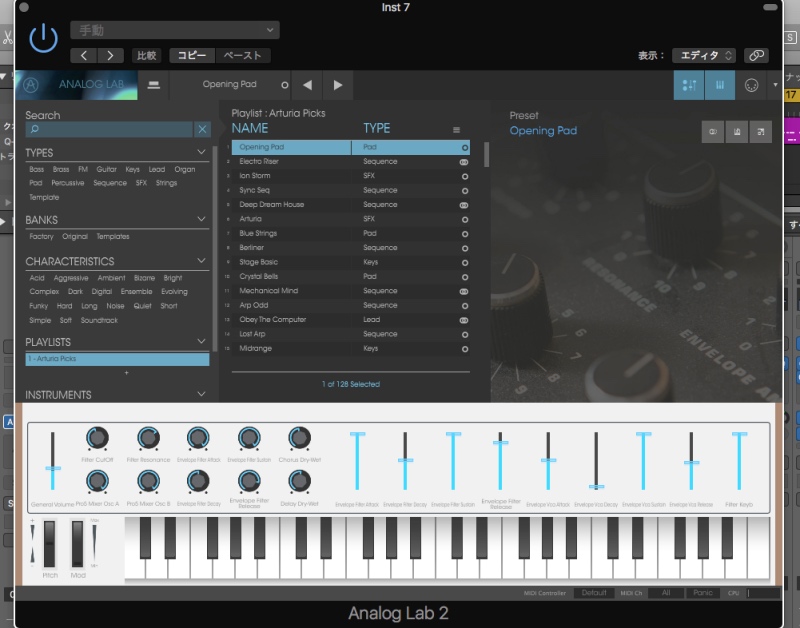Click the Aggressive characteristic tag

71,278
